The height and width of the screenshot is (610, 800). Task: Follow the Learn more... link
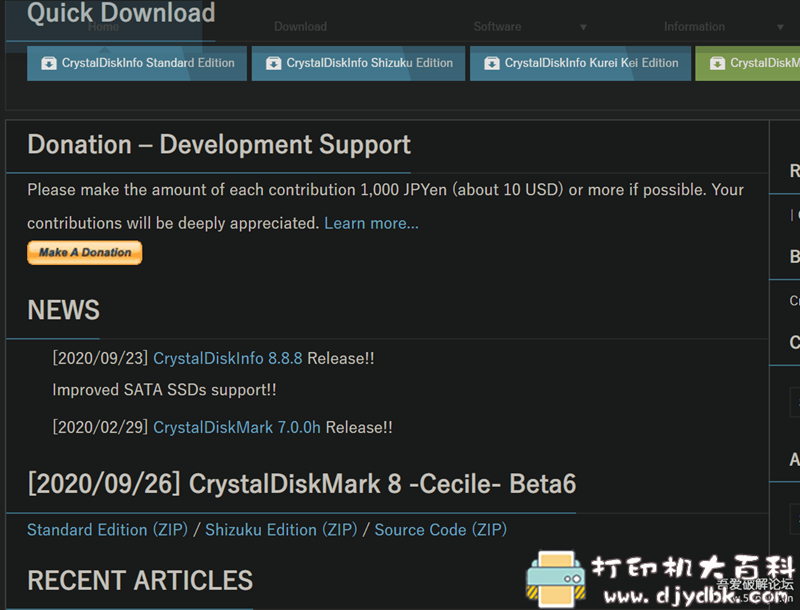[371, 223]
